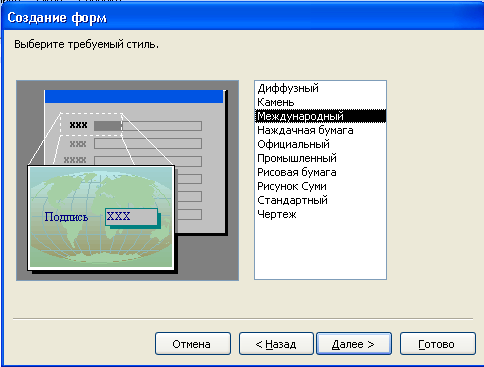Finish the wizard with Готово
The width and height of the screenshot is (484, 367).
click(438, 343)
